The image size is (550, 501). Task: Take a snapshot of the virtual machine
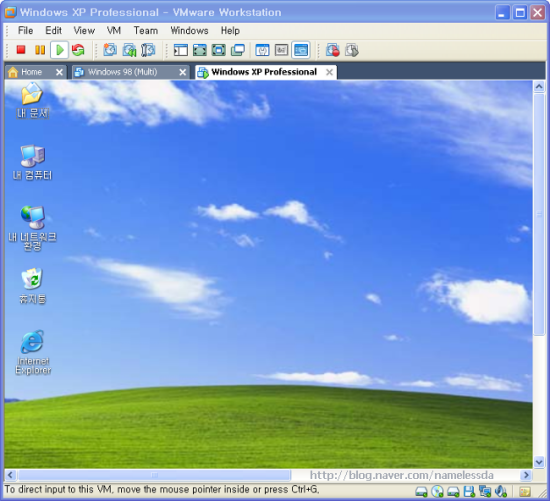pyautogui.click(x=110, y=50)
